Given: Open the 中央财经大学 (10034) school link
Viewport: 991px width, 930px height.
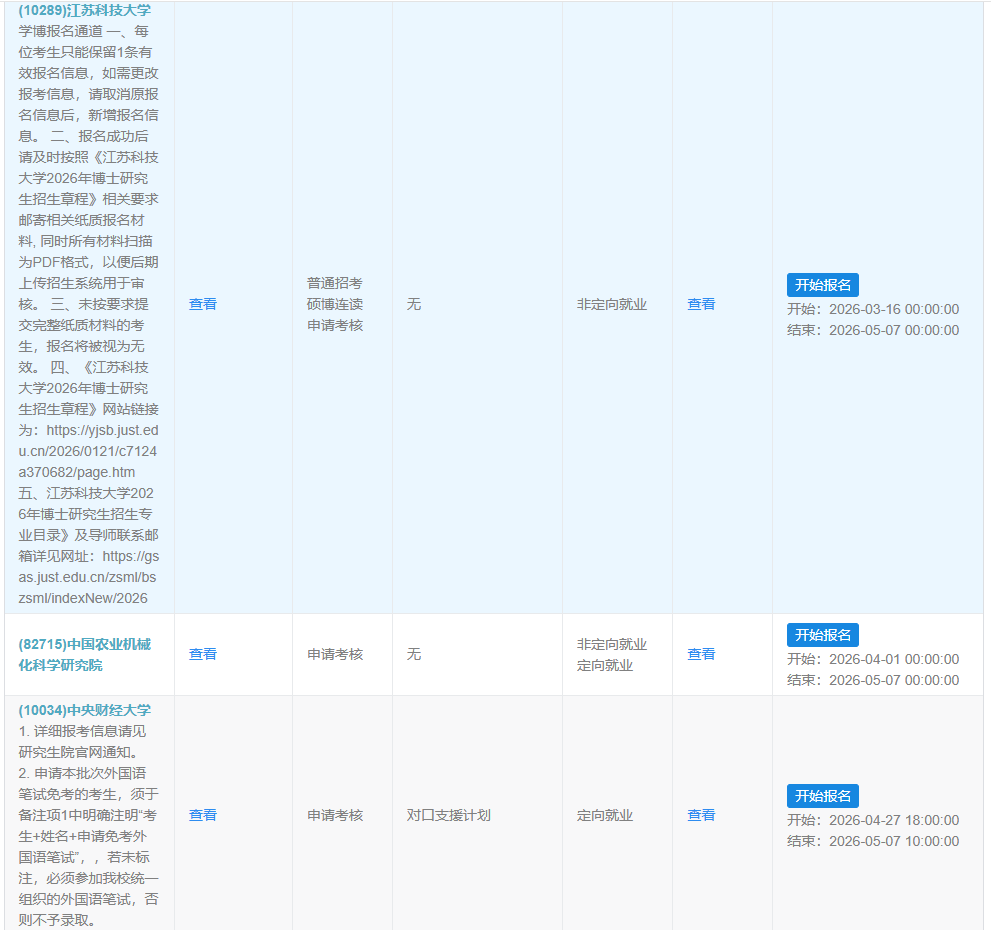Looking at the screenshot, I should click(x=85, y=710).
